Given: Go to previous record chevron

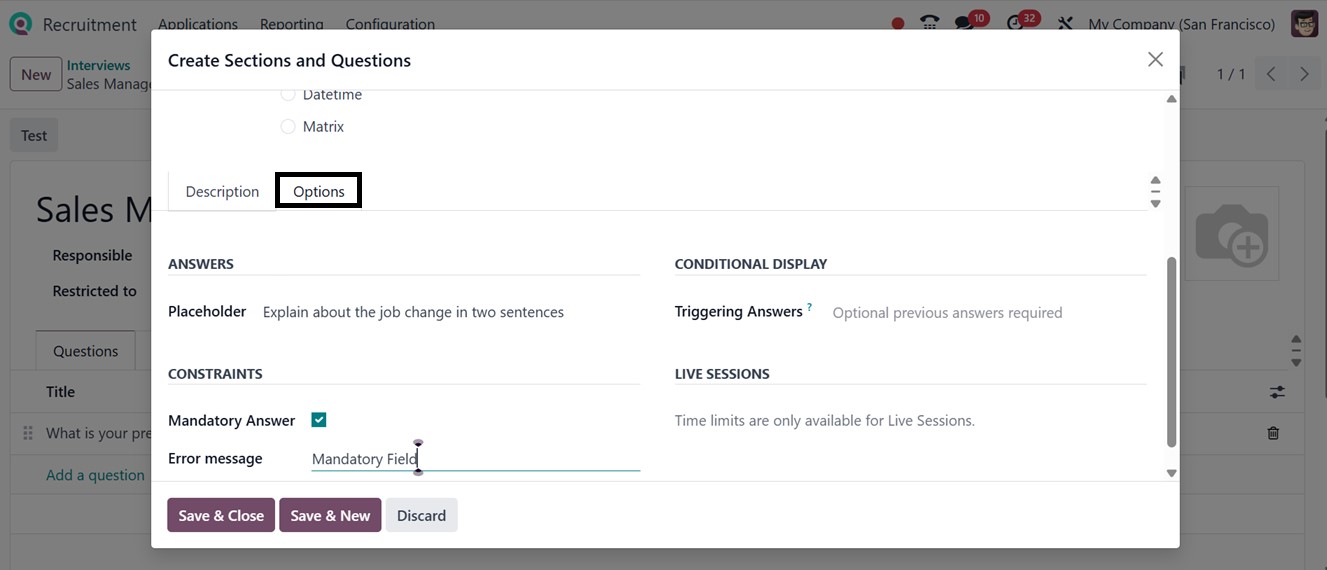Looking at the screenshot, I should point(1271,74).
